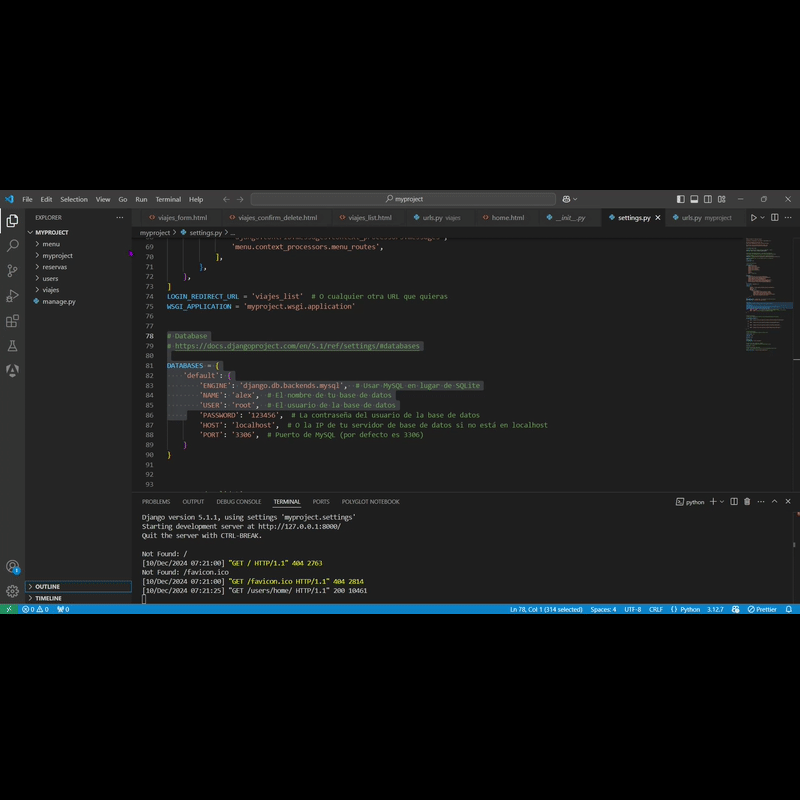Collapse the MYPROJECT root section

click(52, 232)
